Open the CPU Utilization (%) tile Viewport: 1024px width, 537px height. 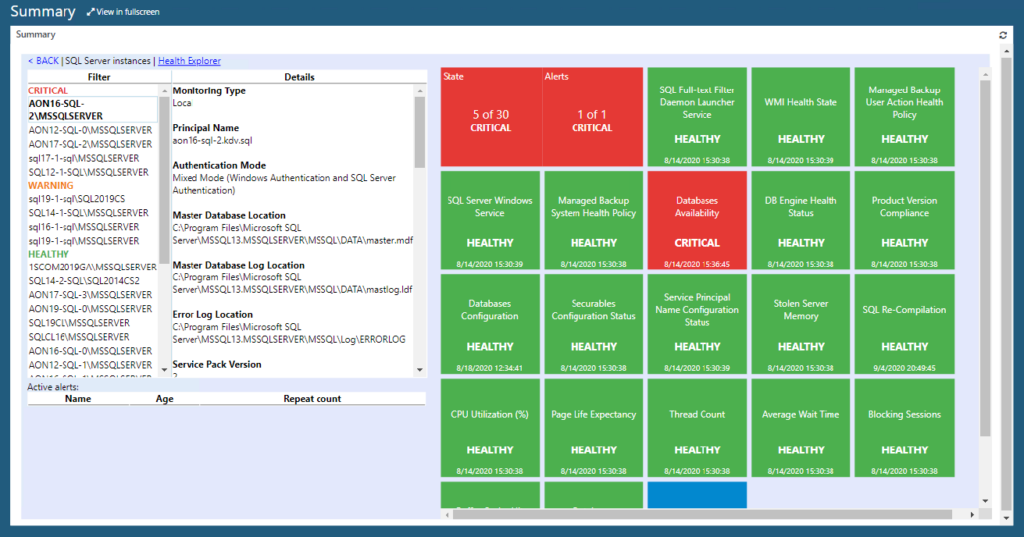coord(490,428)
